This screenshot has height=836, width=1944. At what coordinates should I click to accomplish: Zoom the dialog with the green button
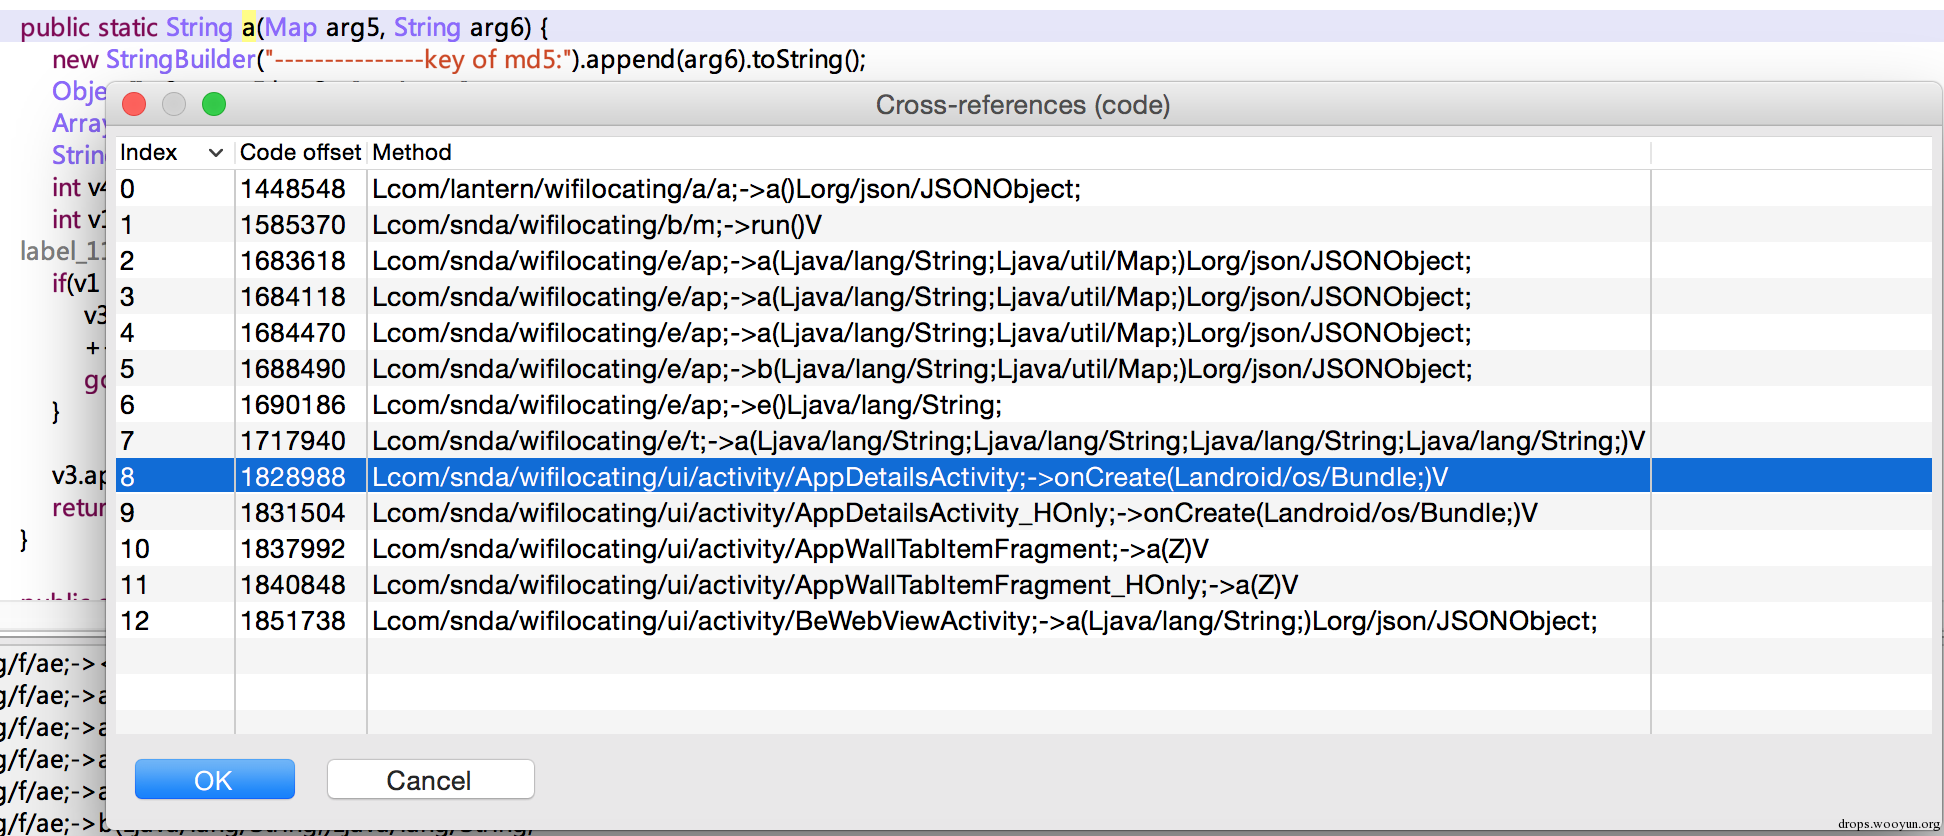click(x=214, y=104)
